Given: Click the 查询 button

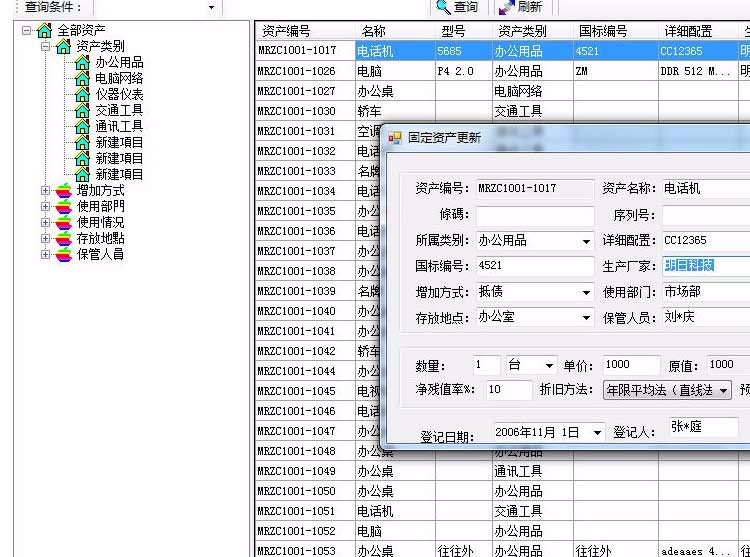Looking at the screenshot, I should pos(457,7).
